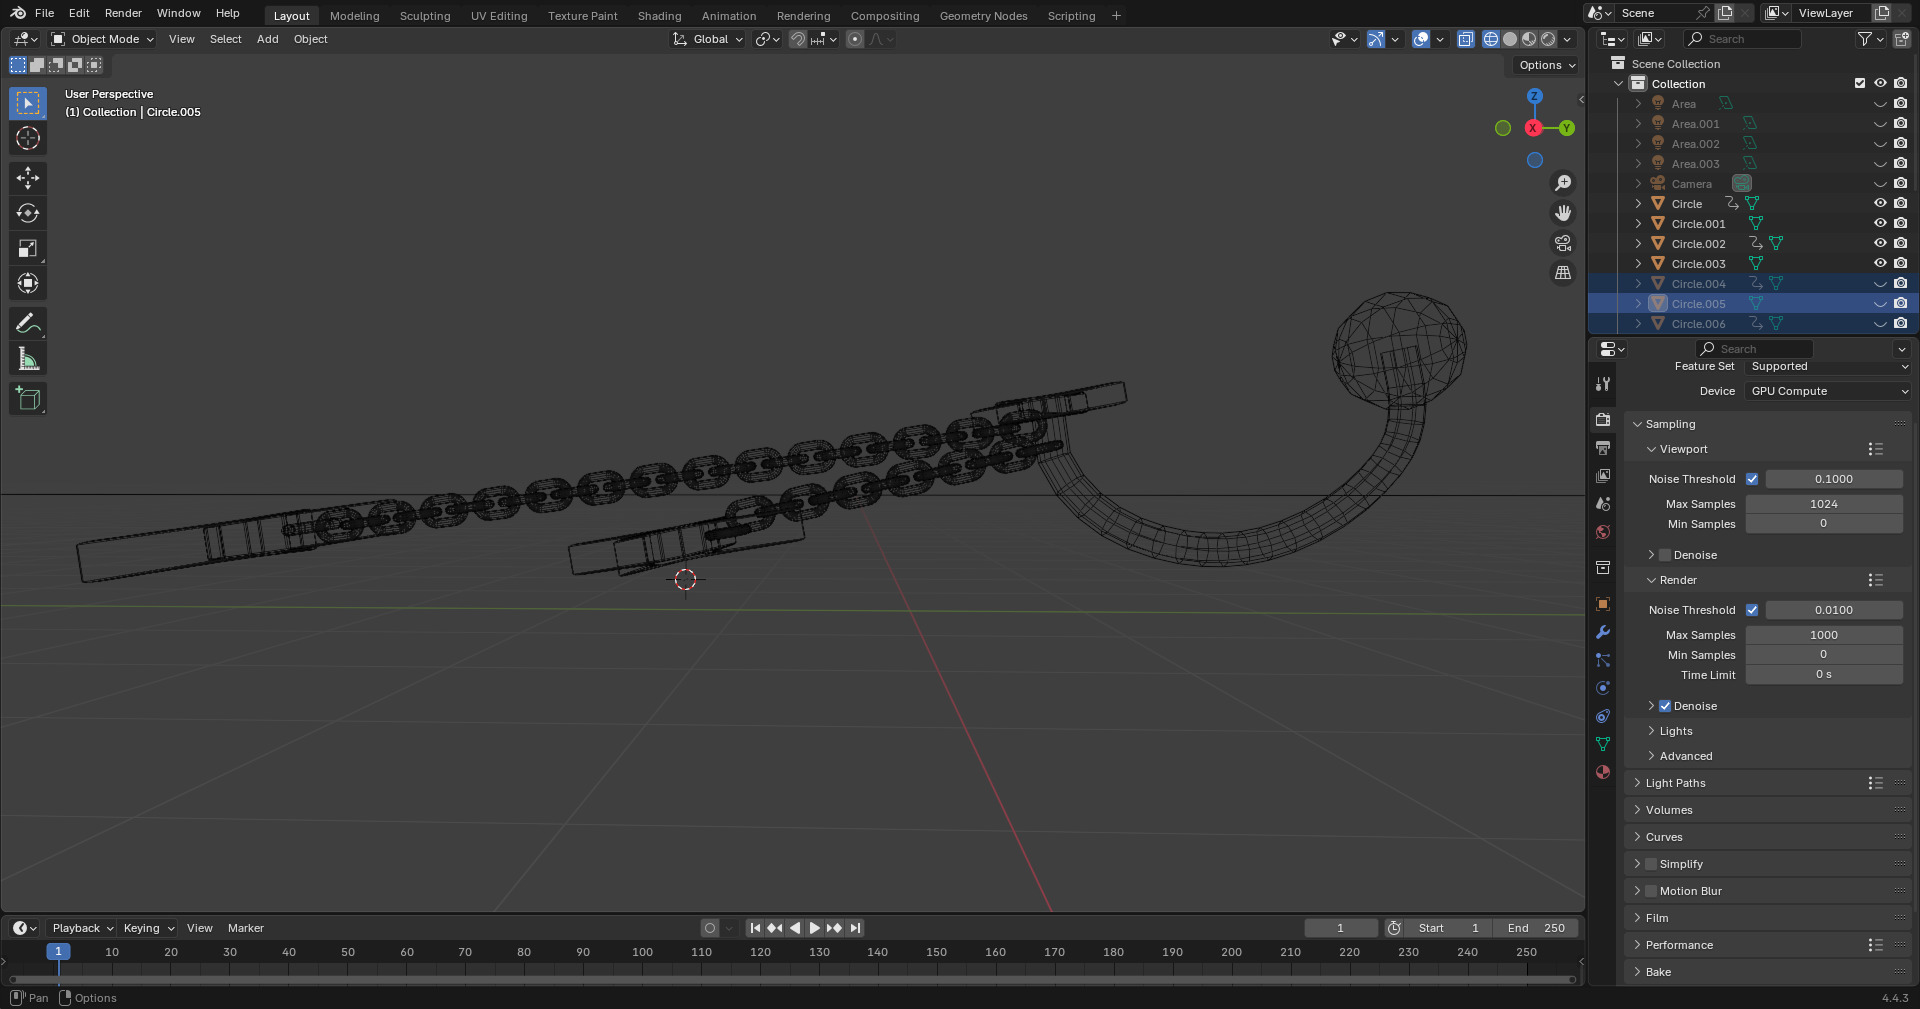Hide Circle.003 in the viewport

pyautogui.click(x=1880, y=263)
